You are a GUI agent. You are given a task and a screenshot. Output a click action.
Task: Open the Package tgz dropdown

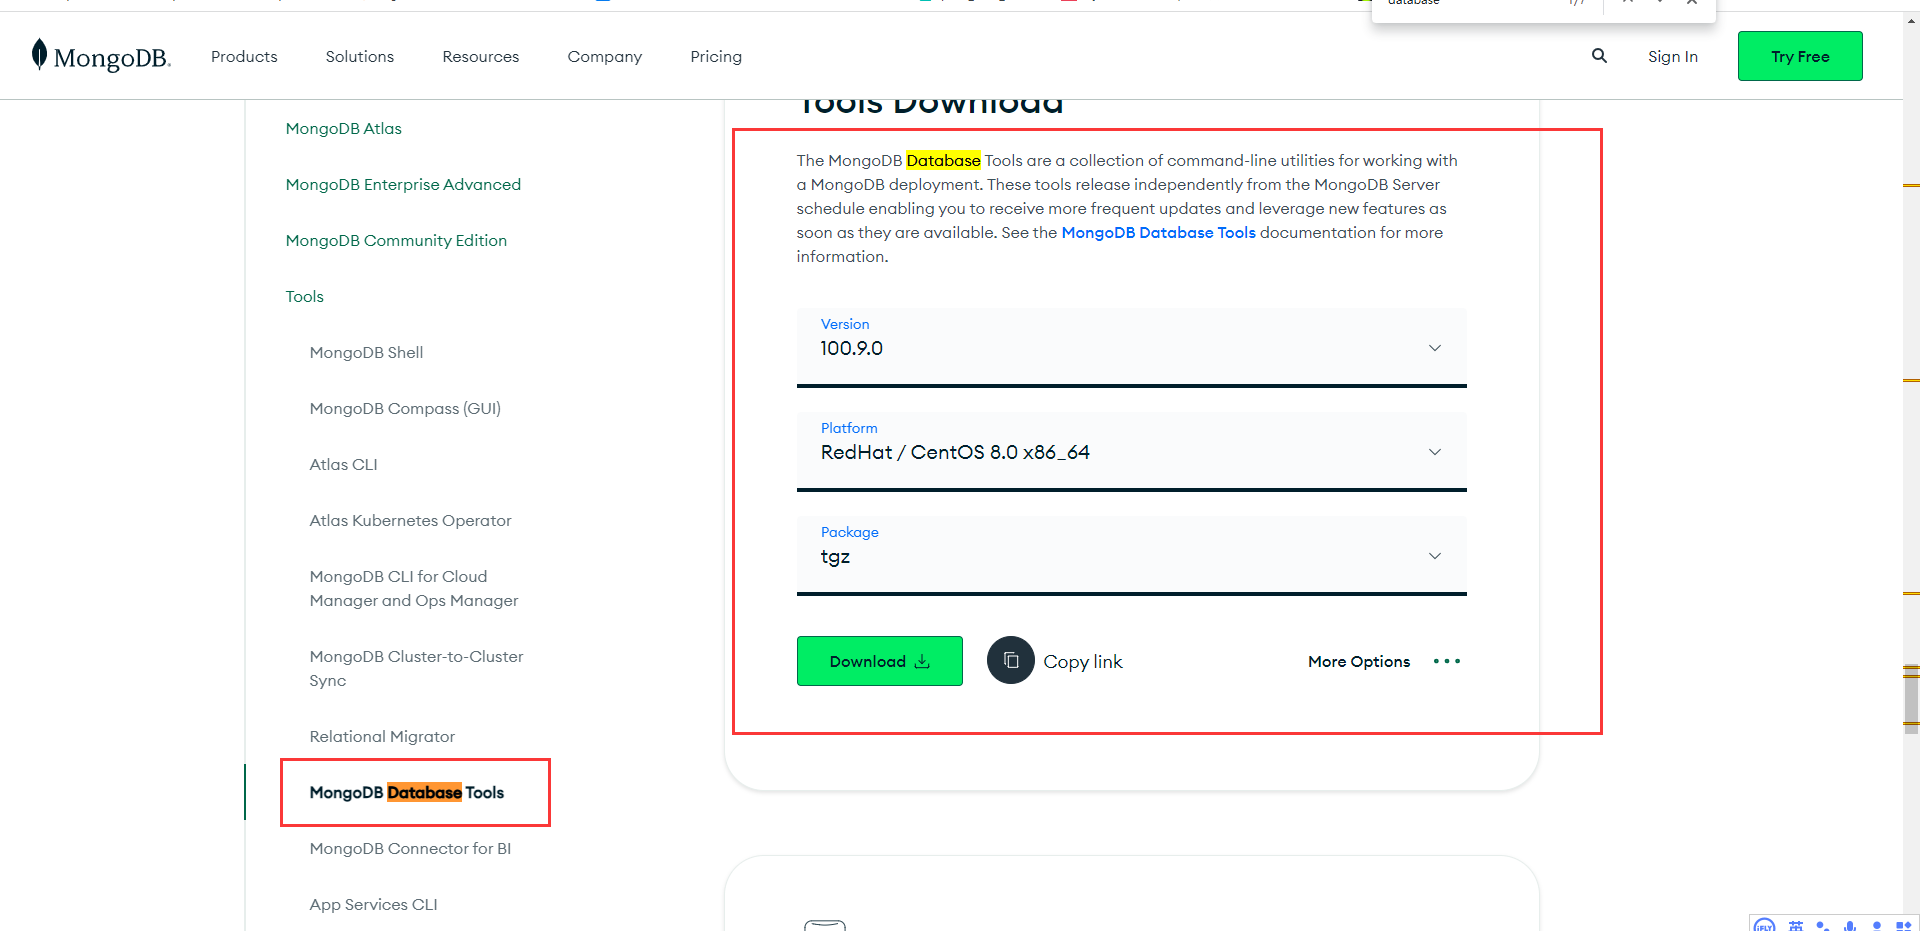tap(1132, 555)
